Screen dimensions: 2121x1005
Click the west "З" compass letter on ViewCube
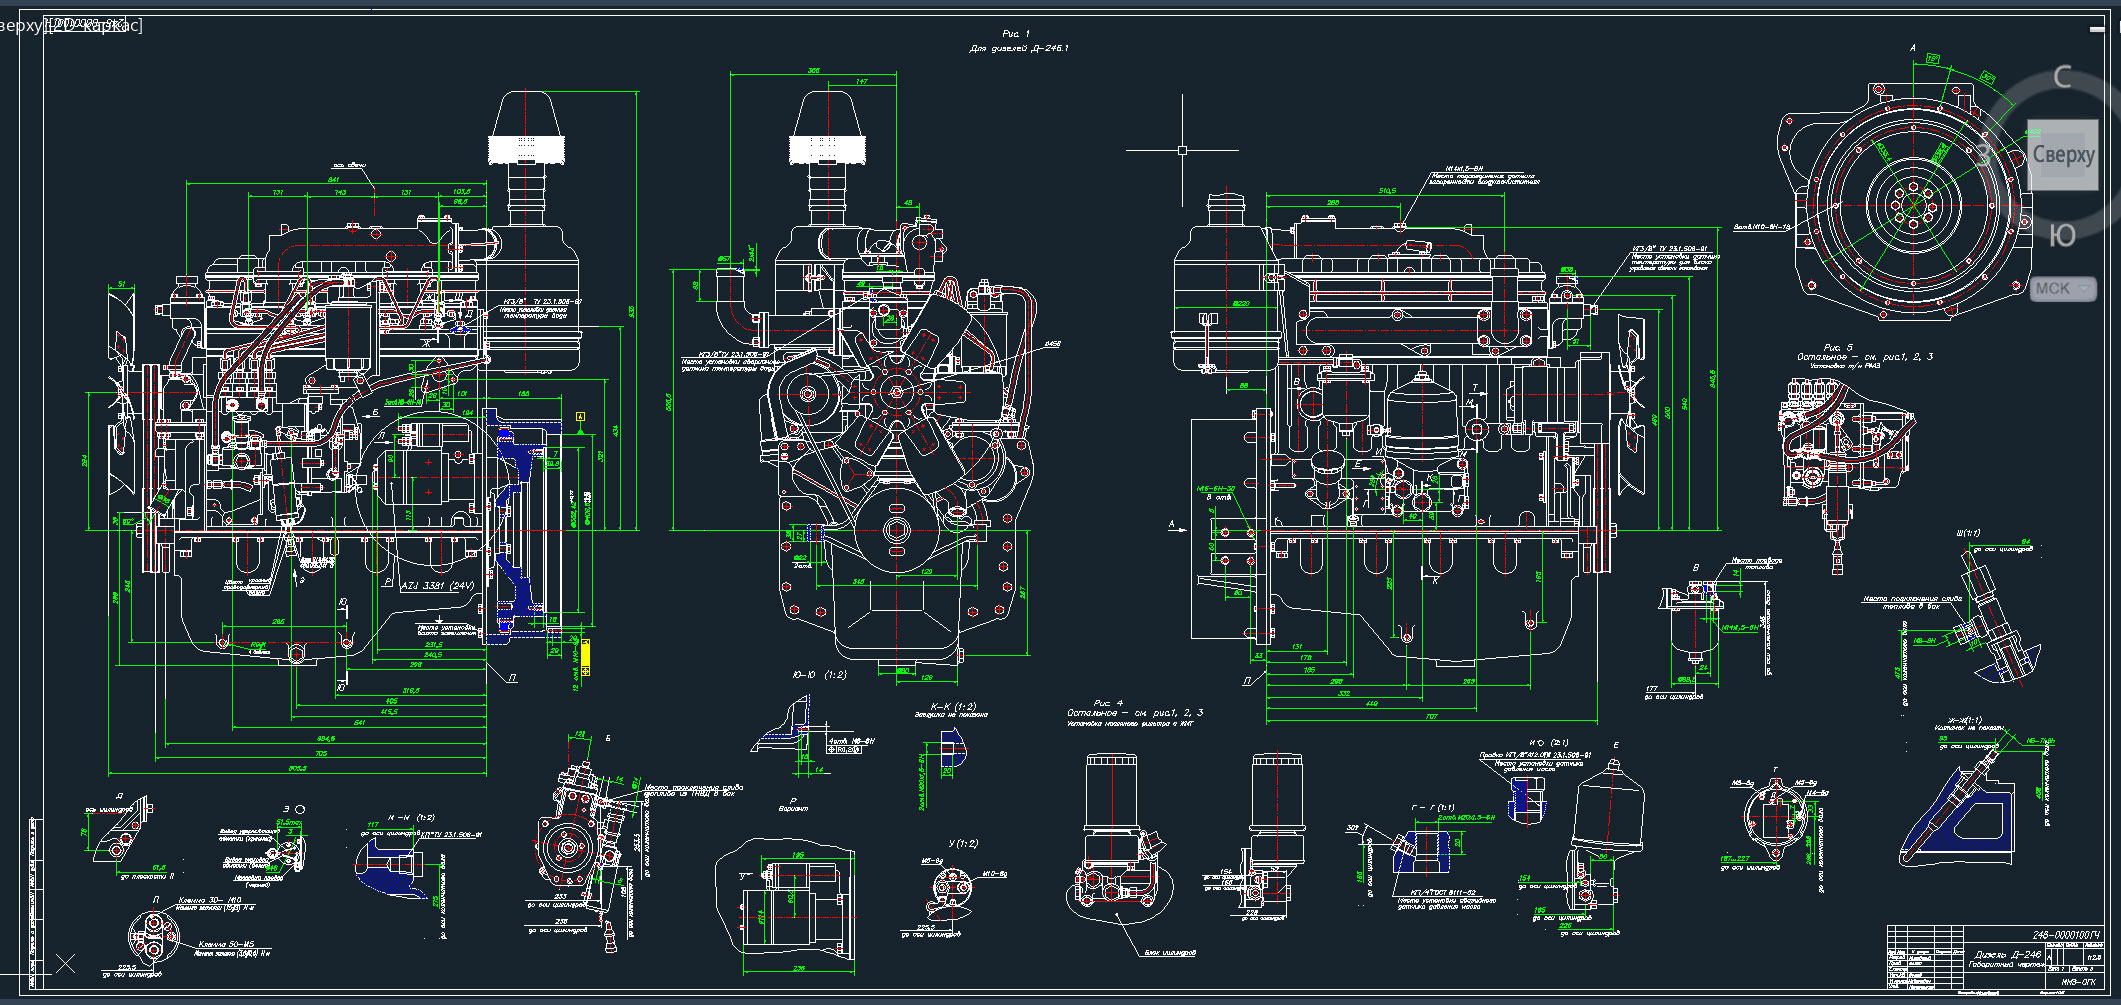click(1984, 156)
